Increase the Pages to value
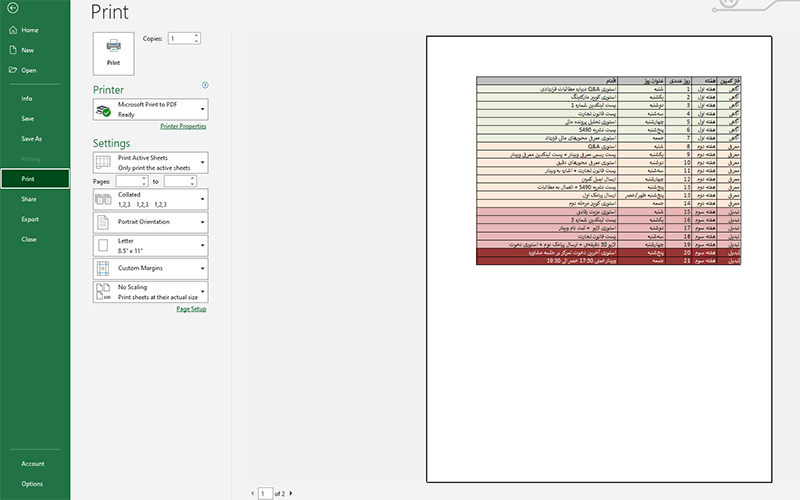Screen dimensions: 800x500 [193, 179]
